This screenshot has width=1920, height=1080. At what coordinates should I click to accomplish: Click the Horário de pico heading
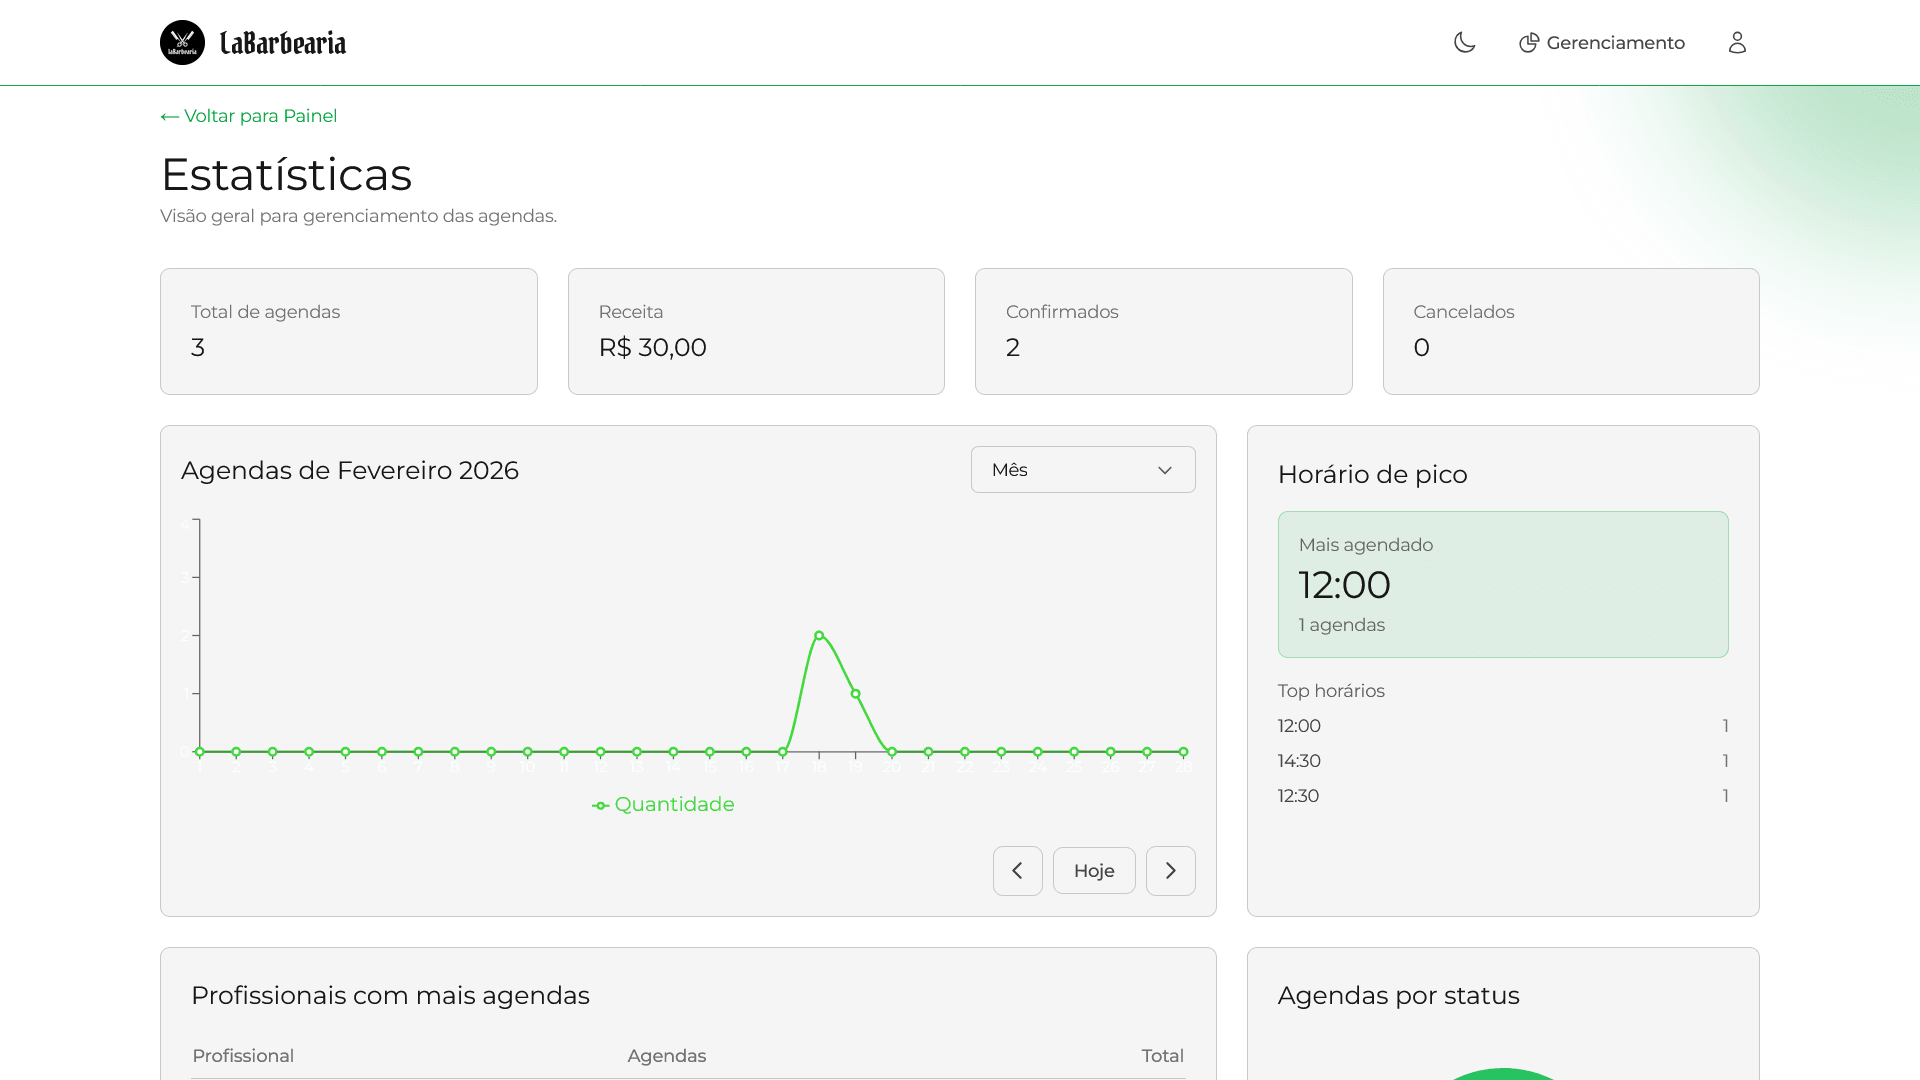[1373, 475]
